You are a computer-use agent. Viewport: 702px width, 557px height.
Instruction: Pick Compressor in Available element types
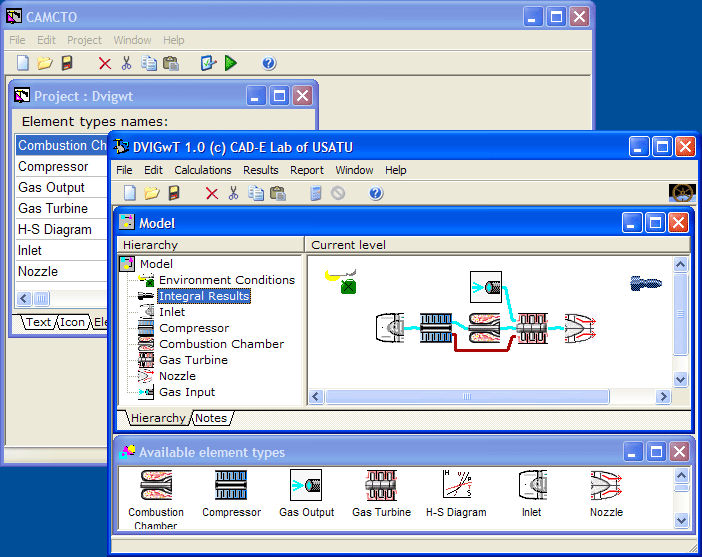click(231, 485)
